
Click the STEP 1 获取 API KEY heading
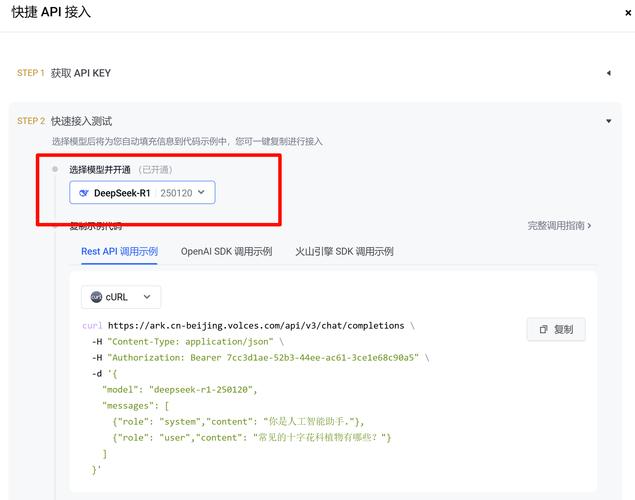click(x=64, y=73)
